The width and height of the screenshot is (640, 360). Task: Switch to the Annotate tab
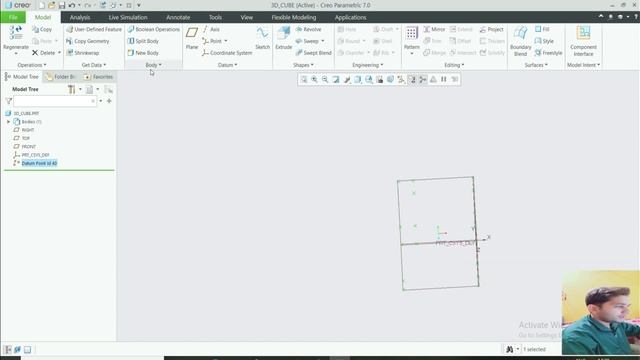pyautogui.click(x=178, y=17)
